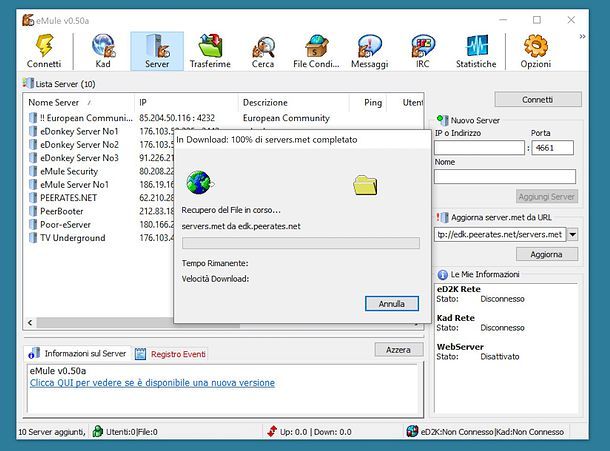Click Le Mie Informazioni info icon
Image resolution: width=610 pixels, height=451 pixels.
442,275
